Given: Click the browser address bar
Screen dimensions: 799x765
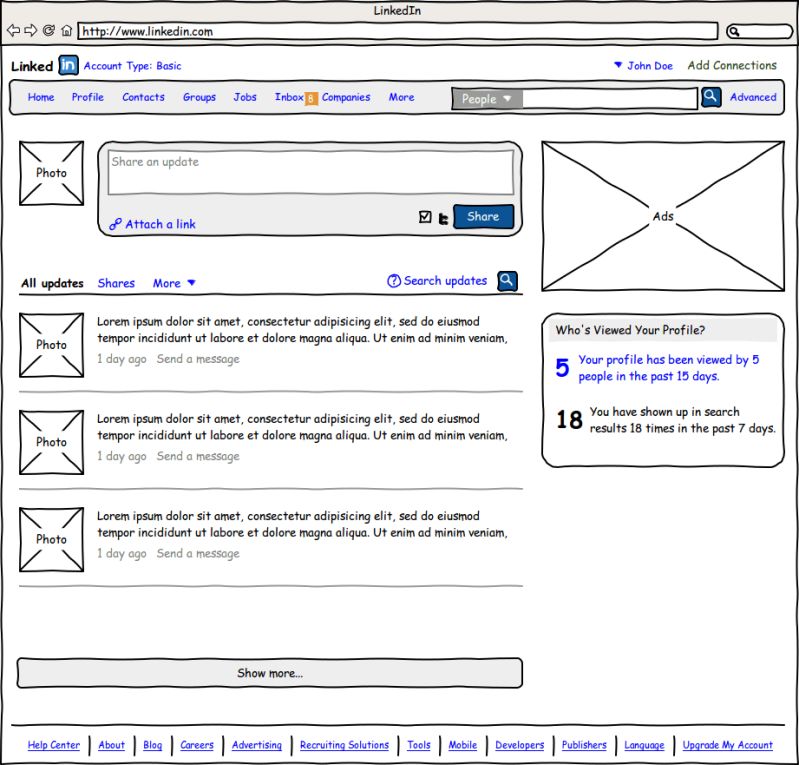Looking at the screenshot, I should pyautogui.click(x=397, y=31).
